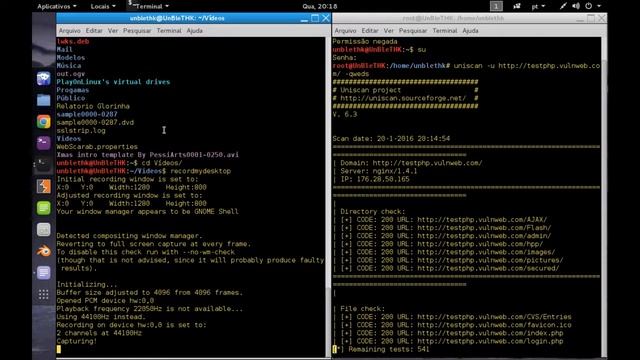Open Arquivo menu in right terminal
Viewport: 640px width, 360px height.
point(345,31)
